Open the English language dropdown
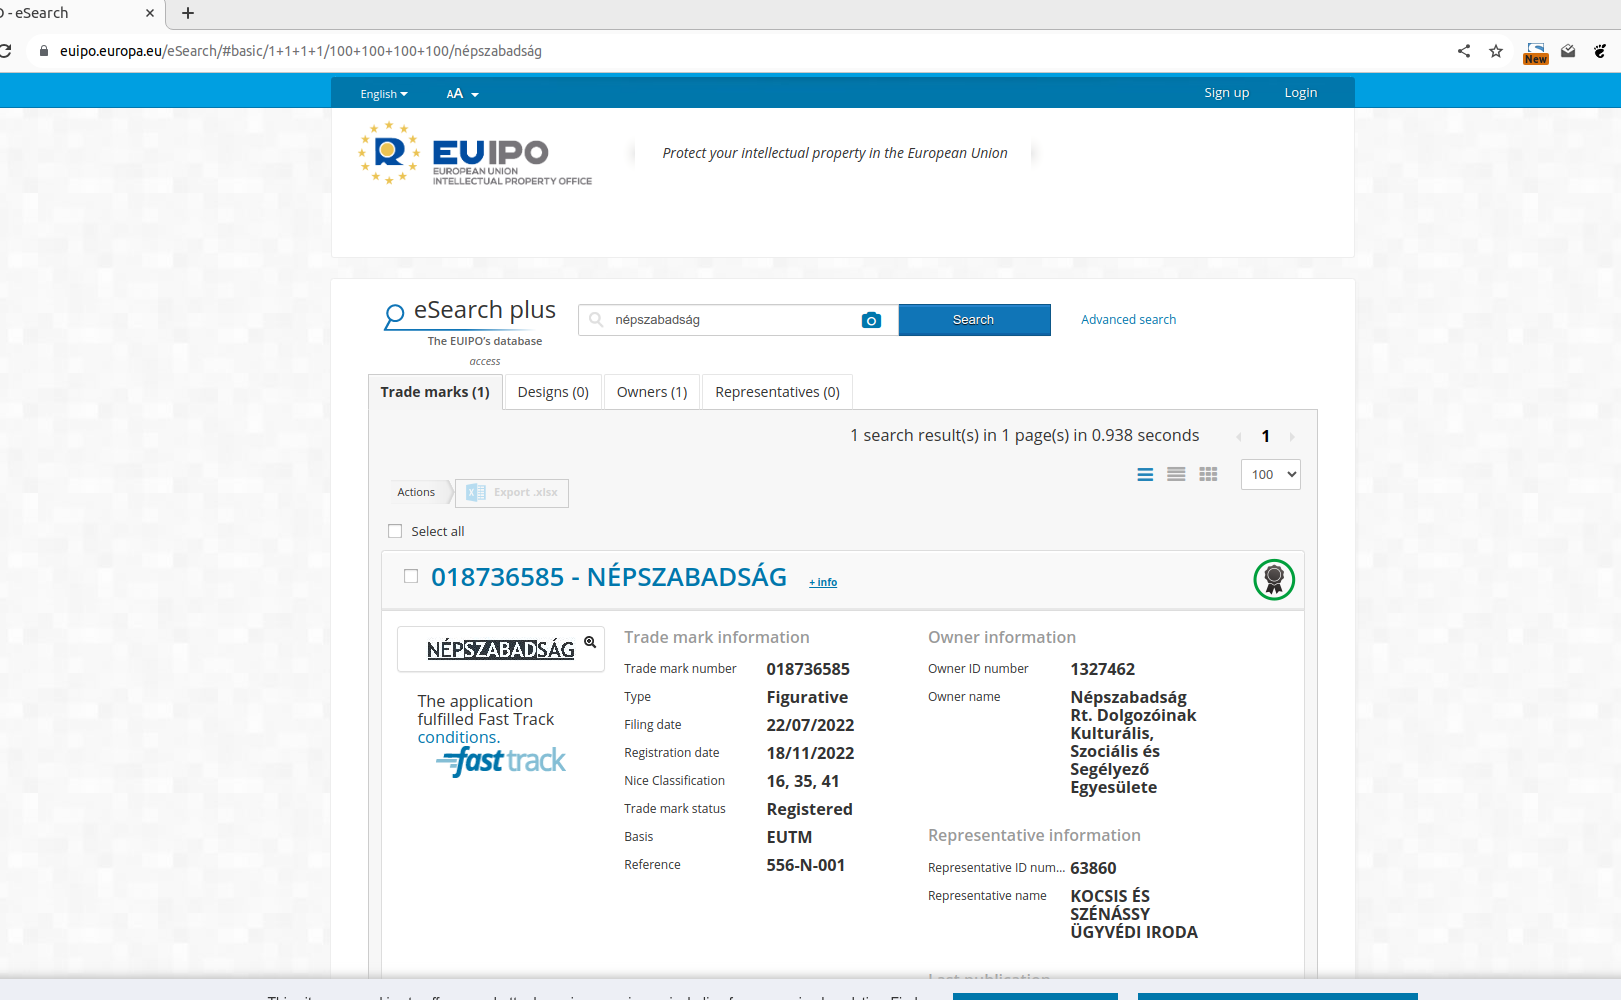Screen dimensions: 1621x1000 click(x=384, y=94)
